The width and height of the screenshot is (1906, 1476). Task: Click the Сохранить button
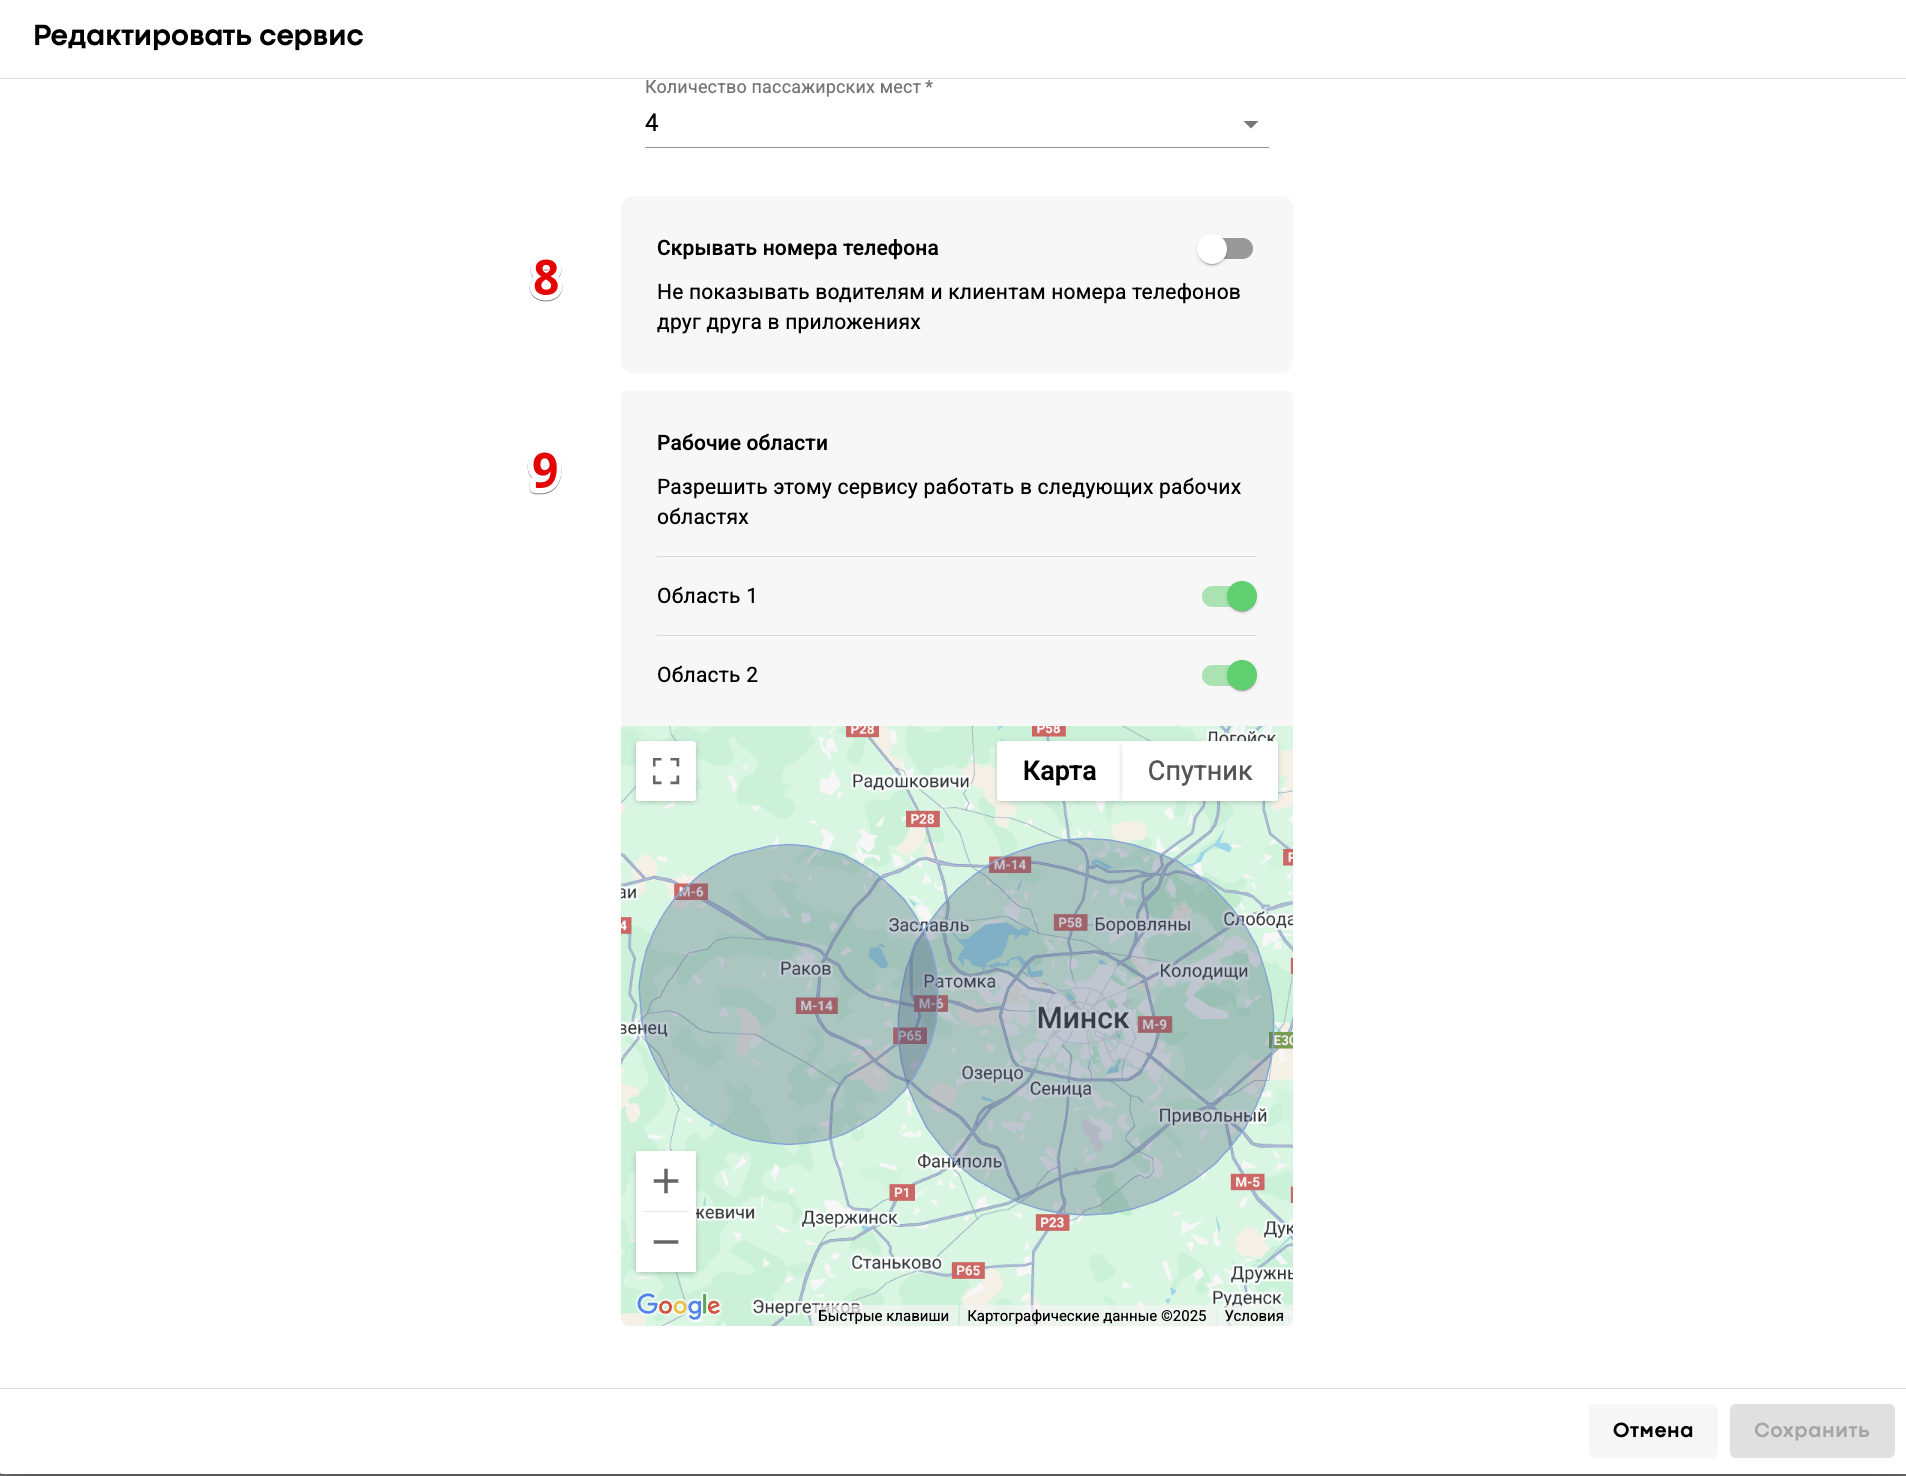click(1812, 1430)
